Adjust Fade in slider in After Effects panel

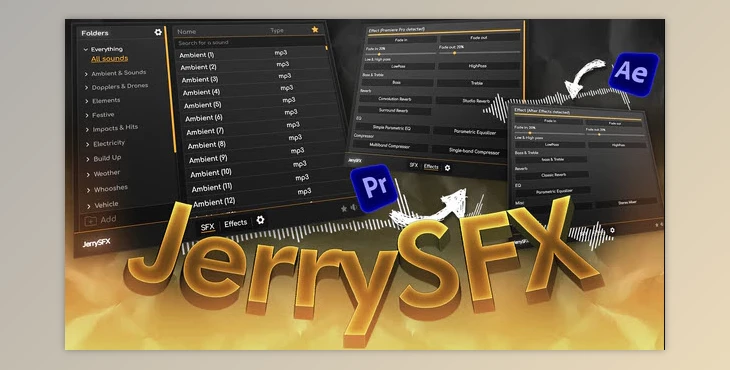[549, 133]
